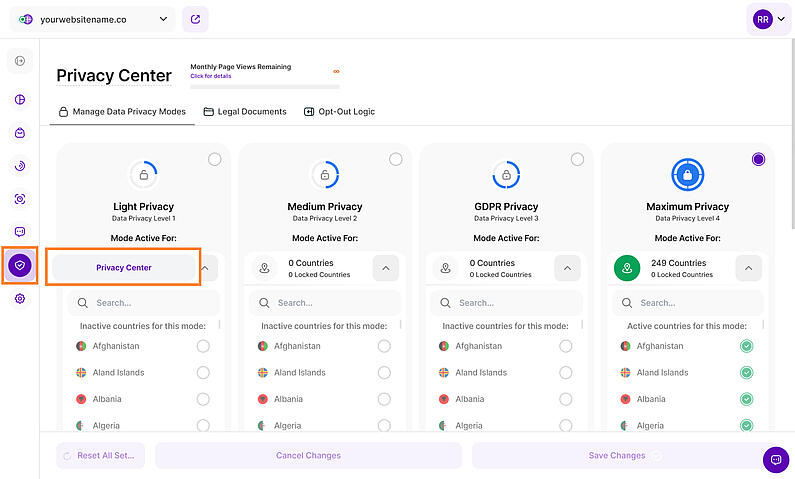Open the floating chat support button
The height and width of the screenshot is (479, 795).
(x=776, y=460)
